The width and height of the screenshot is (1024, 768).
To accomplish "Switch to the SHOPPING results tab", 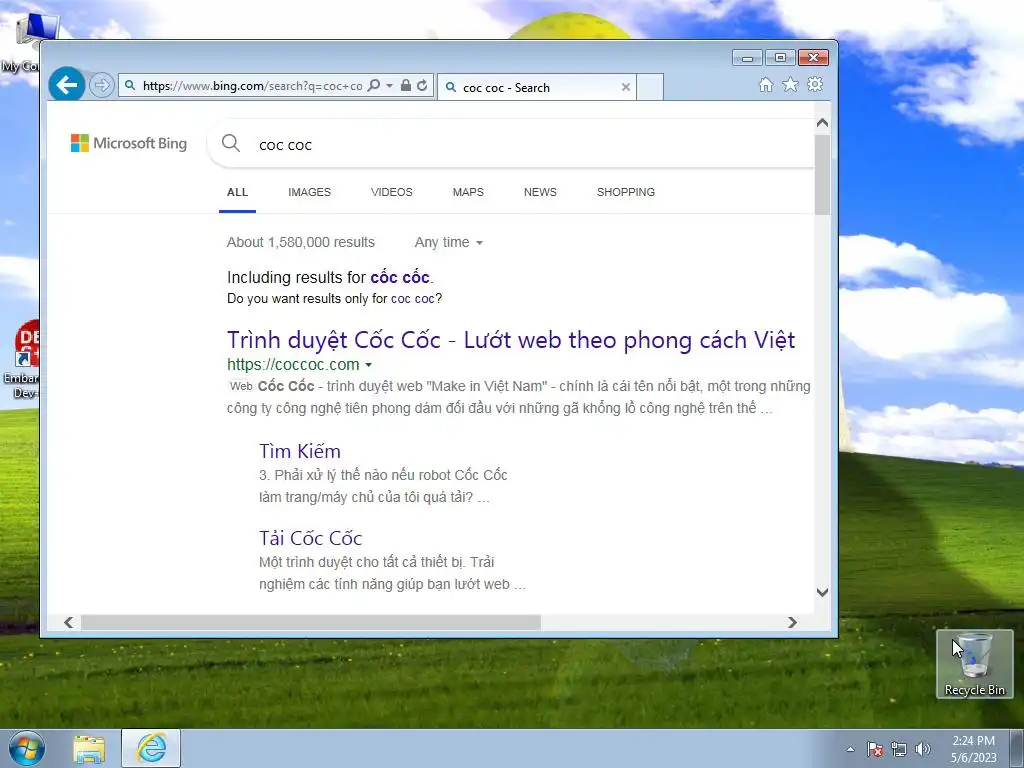I will tap(626, 192).
